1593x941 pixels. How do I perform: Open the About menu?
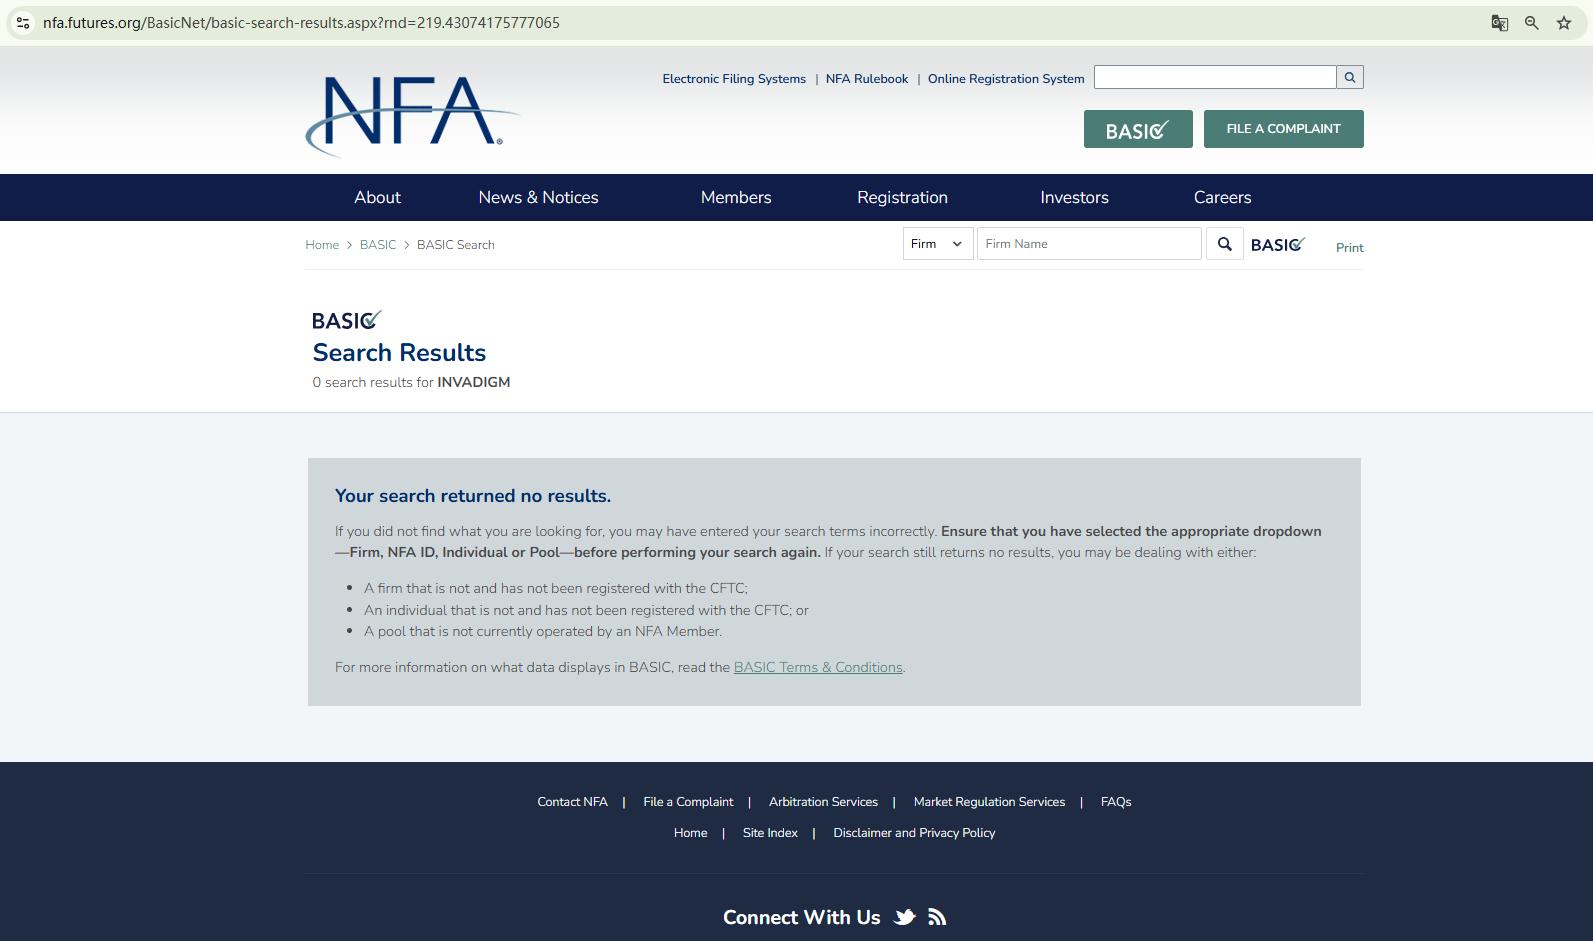click(x=377, y=198)
